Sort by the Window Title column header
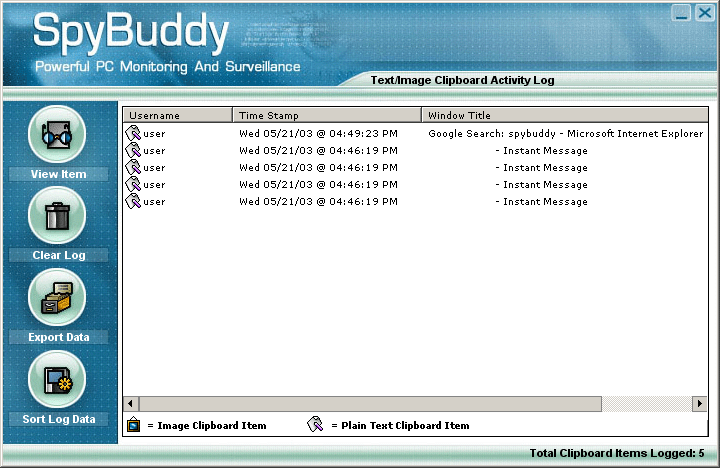The image size is (720, 468). tap(564, 115)
